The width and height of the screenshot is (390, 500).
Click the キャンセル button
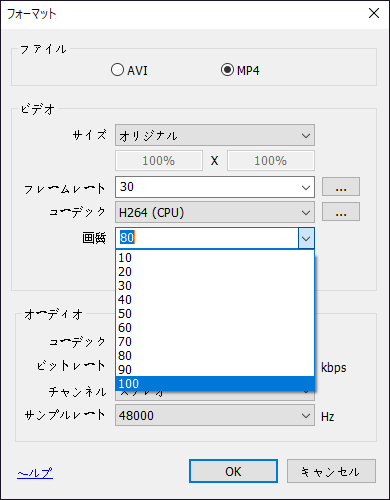tap(331, 471)
